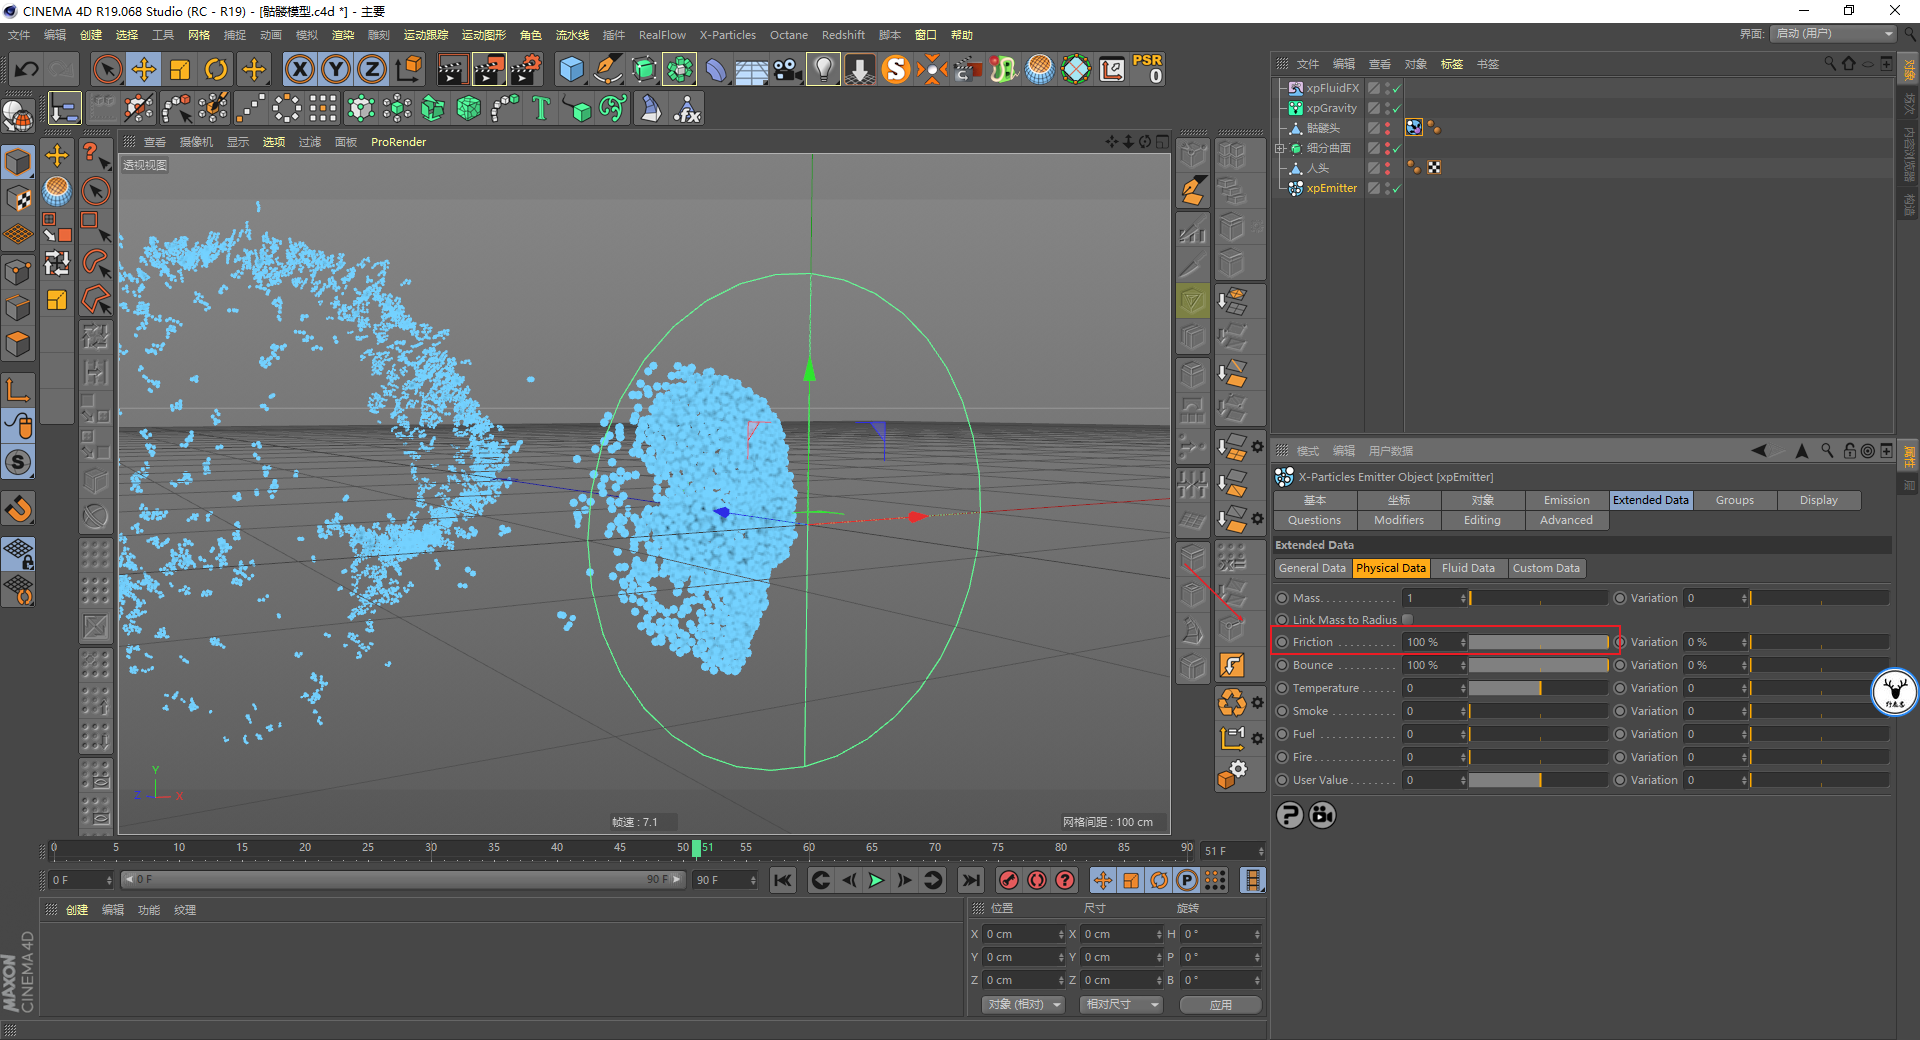Screen dimensions: 1920x1040
Task: Open the General Data tab
Action: pos(1312,568)
